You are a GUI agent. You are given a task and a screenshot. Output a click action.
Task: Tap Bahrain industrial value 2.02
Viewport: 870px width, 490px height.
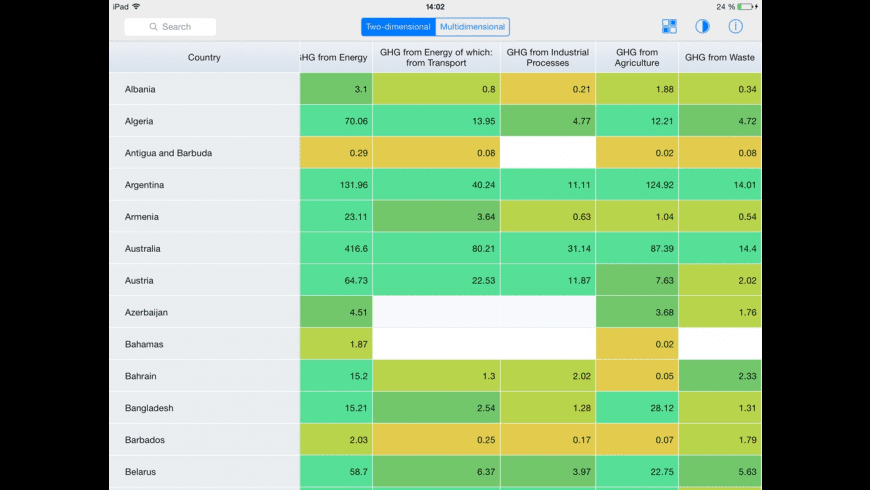coord(548,376)
